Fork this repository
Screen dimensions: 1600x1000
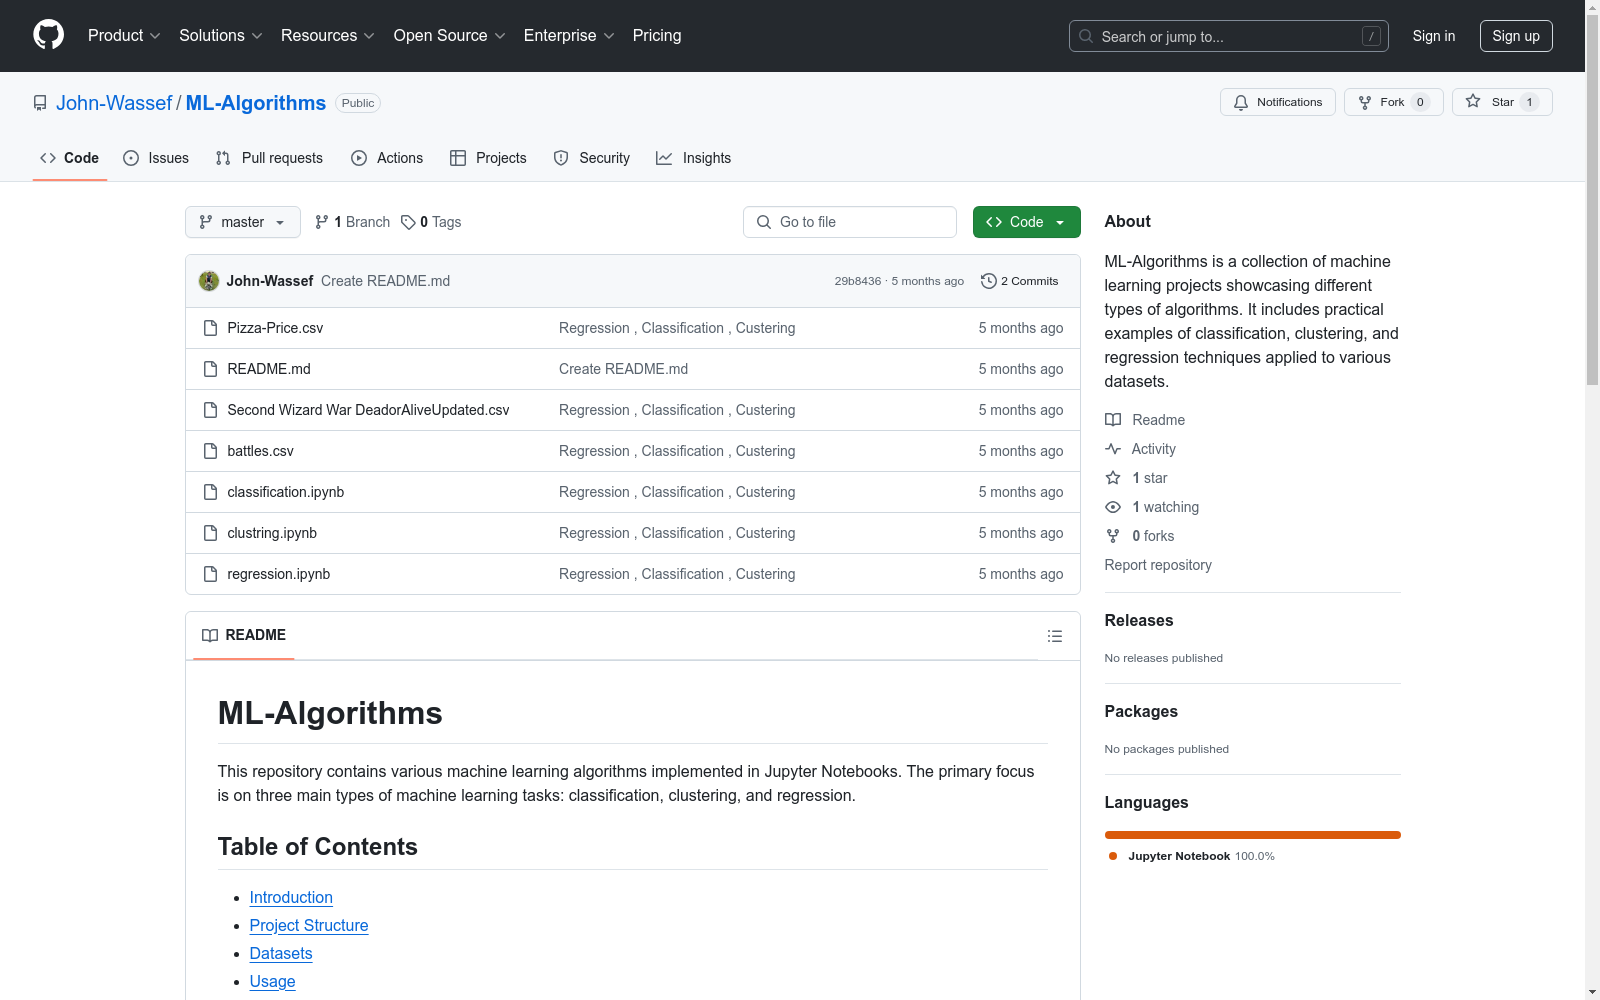point(1393,102)
